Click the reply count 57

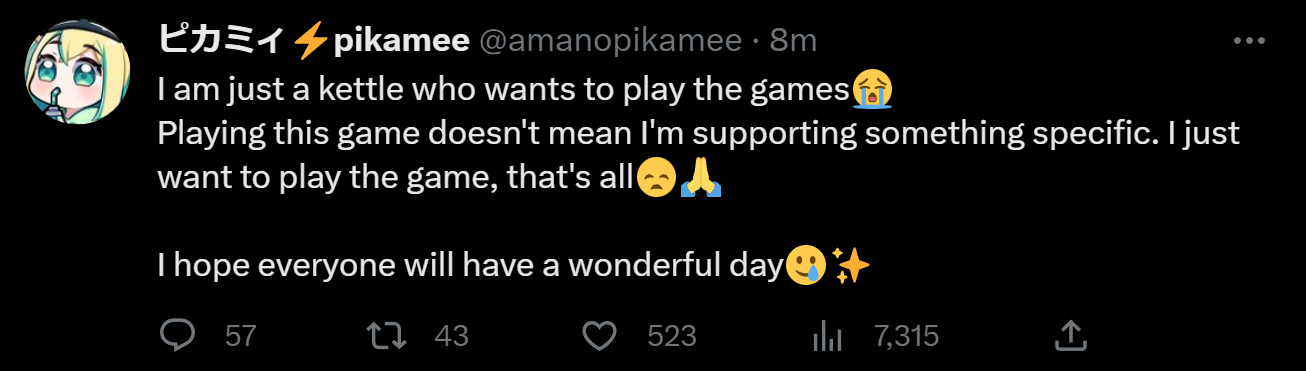[241, 336]
